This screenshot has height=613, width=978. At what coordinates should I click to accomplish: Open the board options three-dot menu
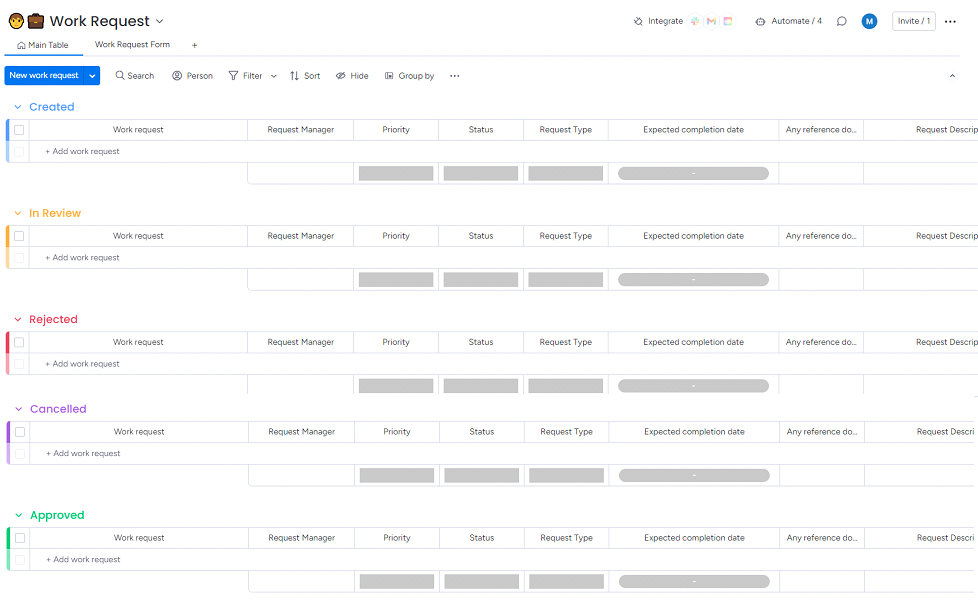[x=950, y=21]
